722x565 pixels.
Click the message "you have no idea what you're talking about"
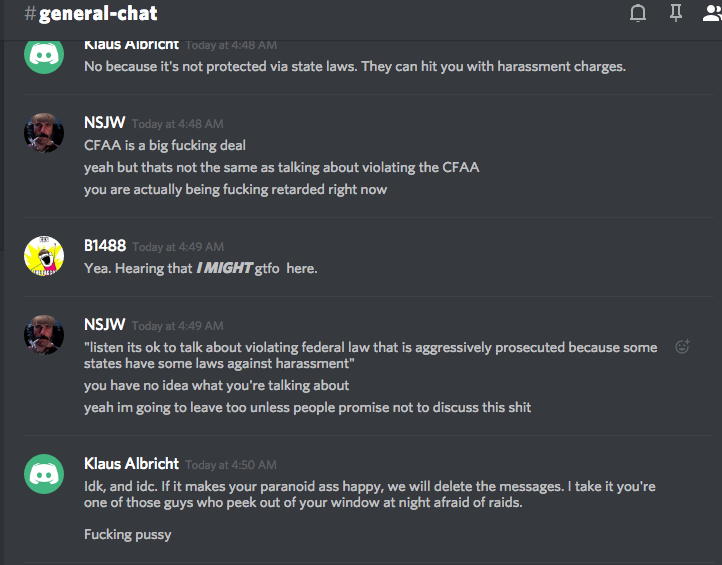[216, 386]
